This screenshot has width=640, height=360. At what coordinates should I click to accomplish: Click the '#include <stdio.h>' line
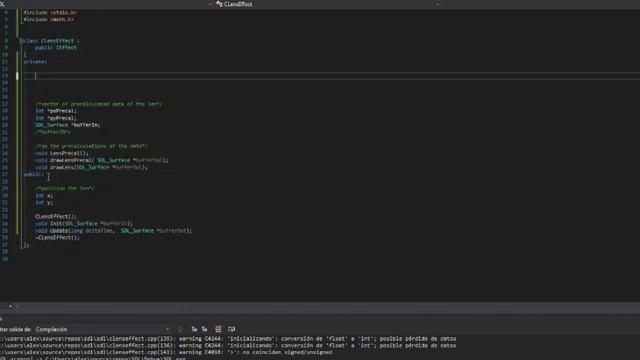[x=50, y=13]
